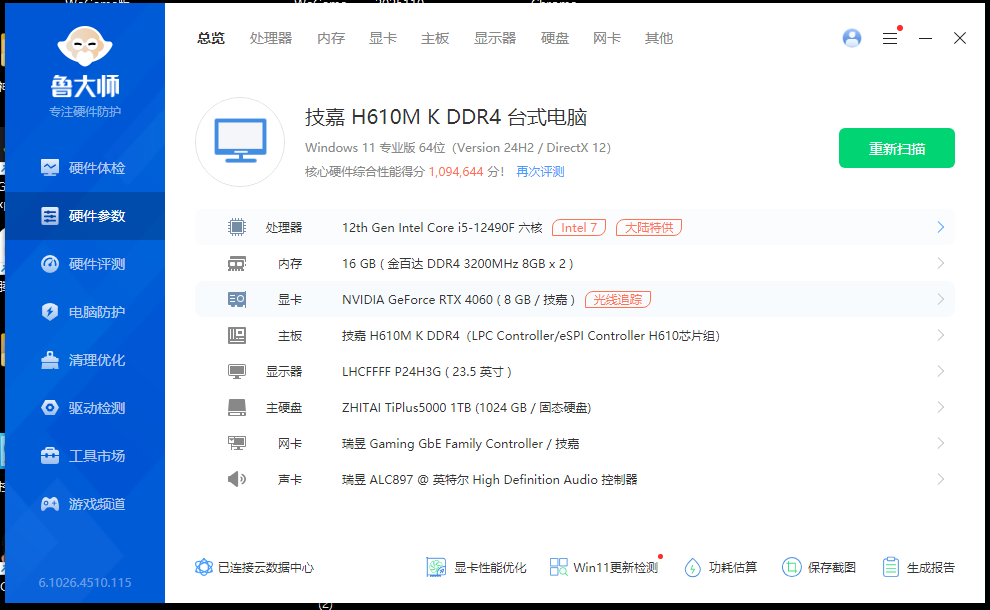Switch to the 硬盘 tab

555,38
